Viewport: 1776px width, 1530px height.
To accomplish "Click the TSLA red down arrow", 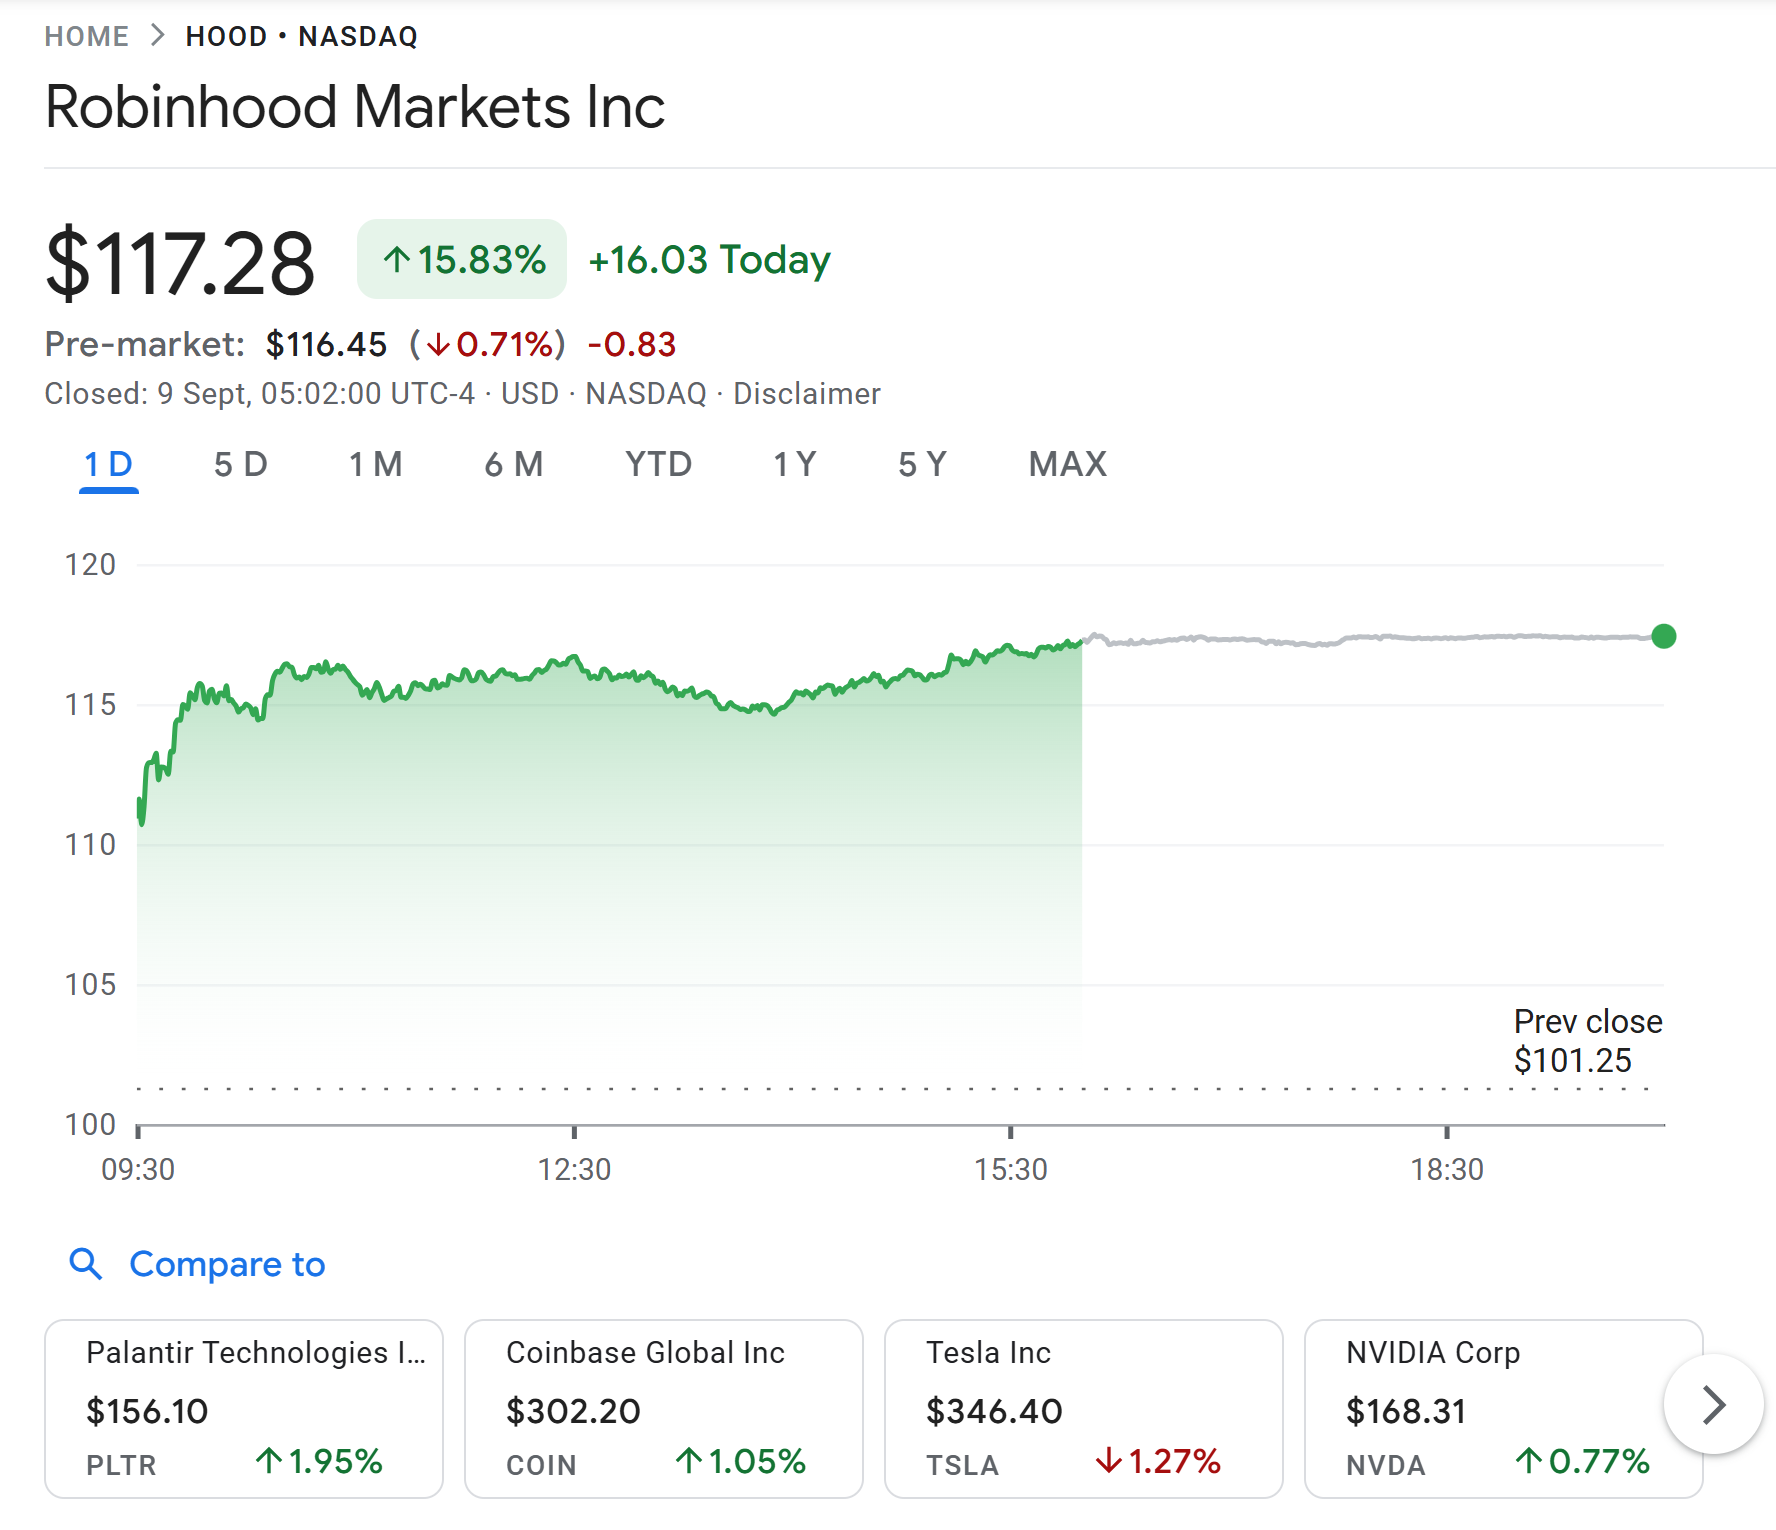I will tap(1108, 1461).
